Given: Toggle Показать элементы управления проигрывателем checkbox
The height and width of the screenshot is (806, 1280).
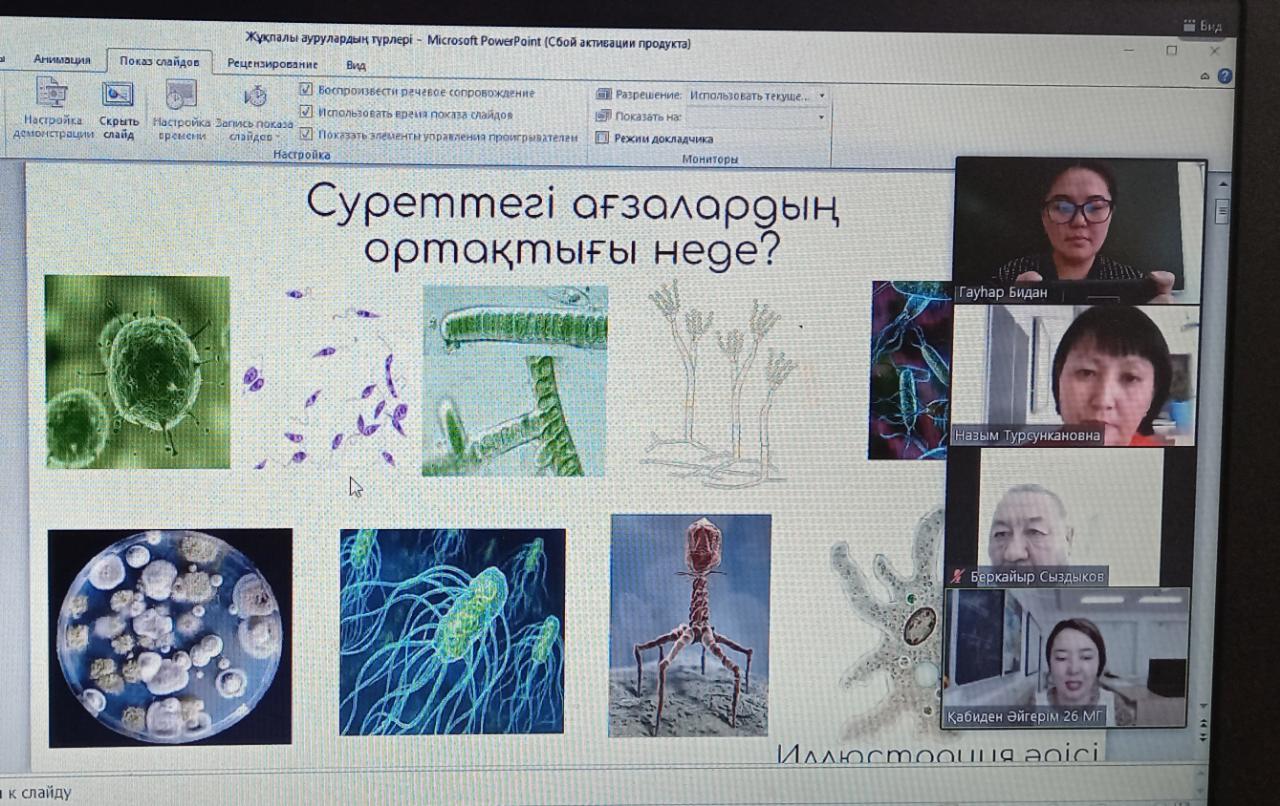Looking at the screenshot, I should click(x=306, y=134).
